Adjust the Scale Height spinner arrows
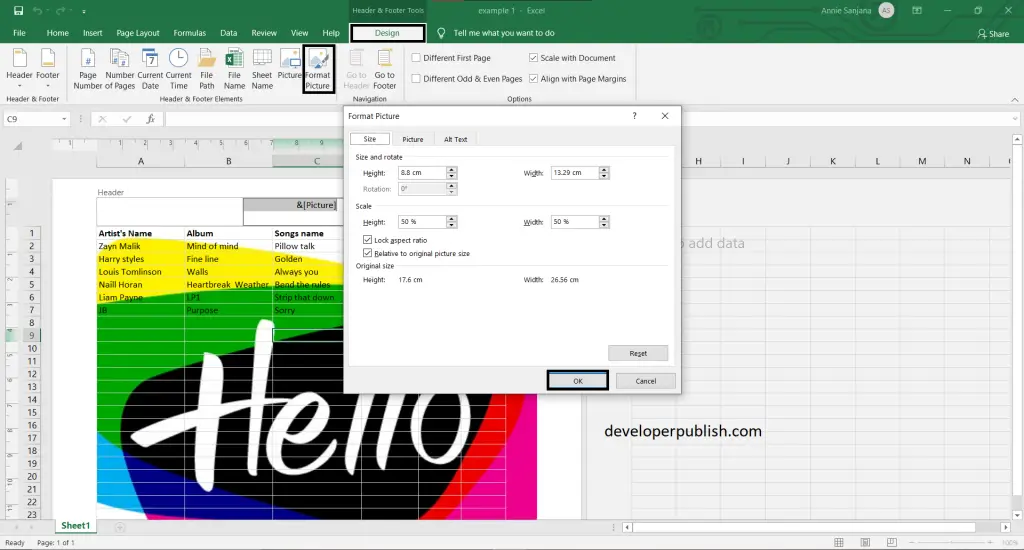This screenshot has width=1024, height=550. pos(451,222)
